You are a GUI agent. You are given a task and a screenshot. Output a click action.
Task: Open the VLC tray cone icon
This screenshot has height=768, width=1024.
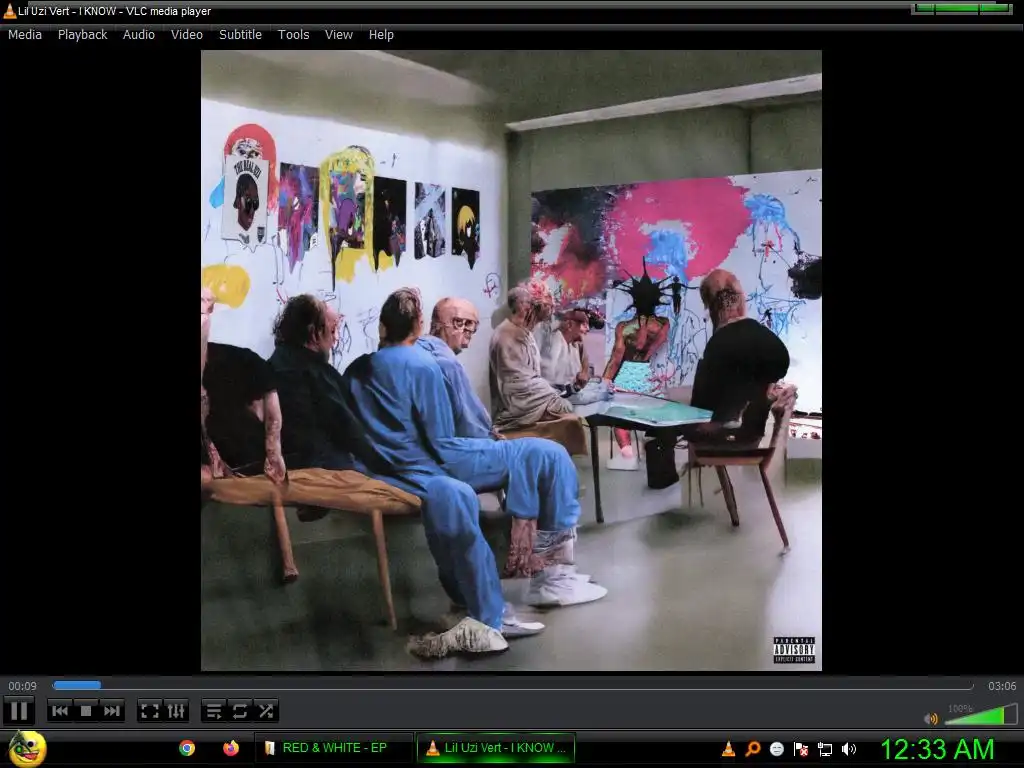coord(728,749)
